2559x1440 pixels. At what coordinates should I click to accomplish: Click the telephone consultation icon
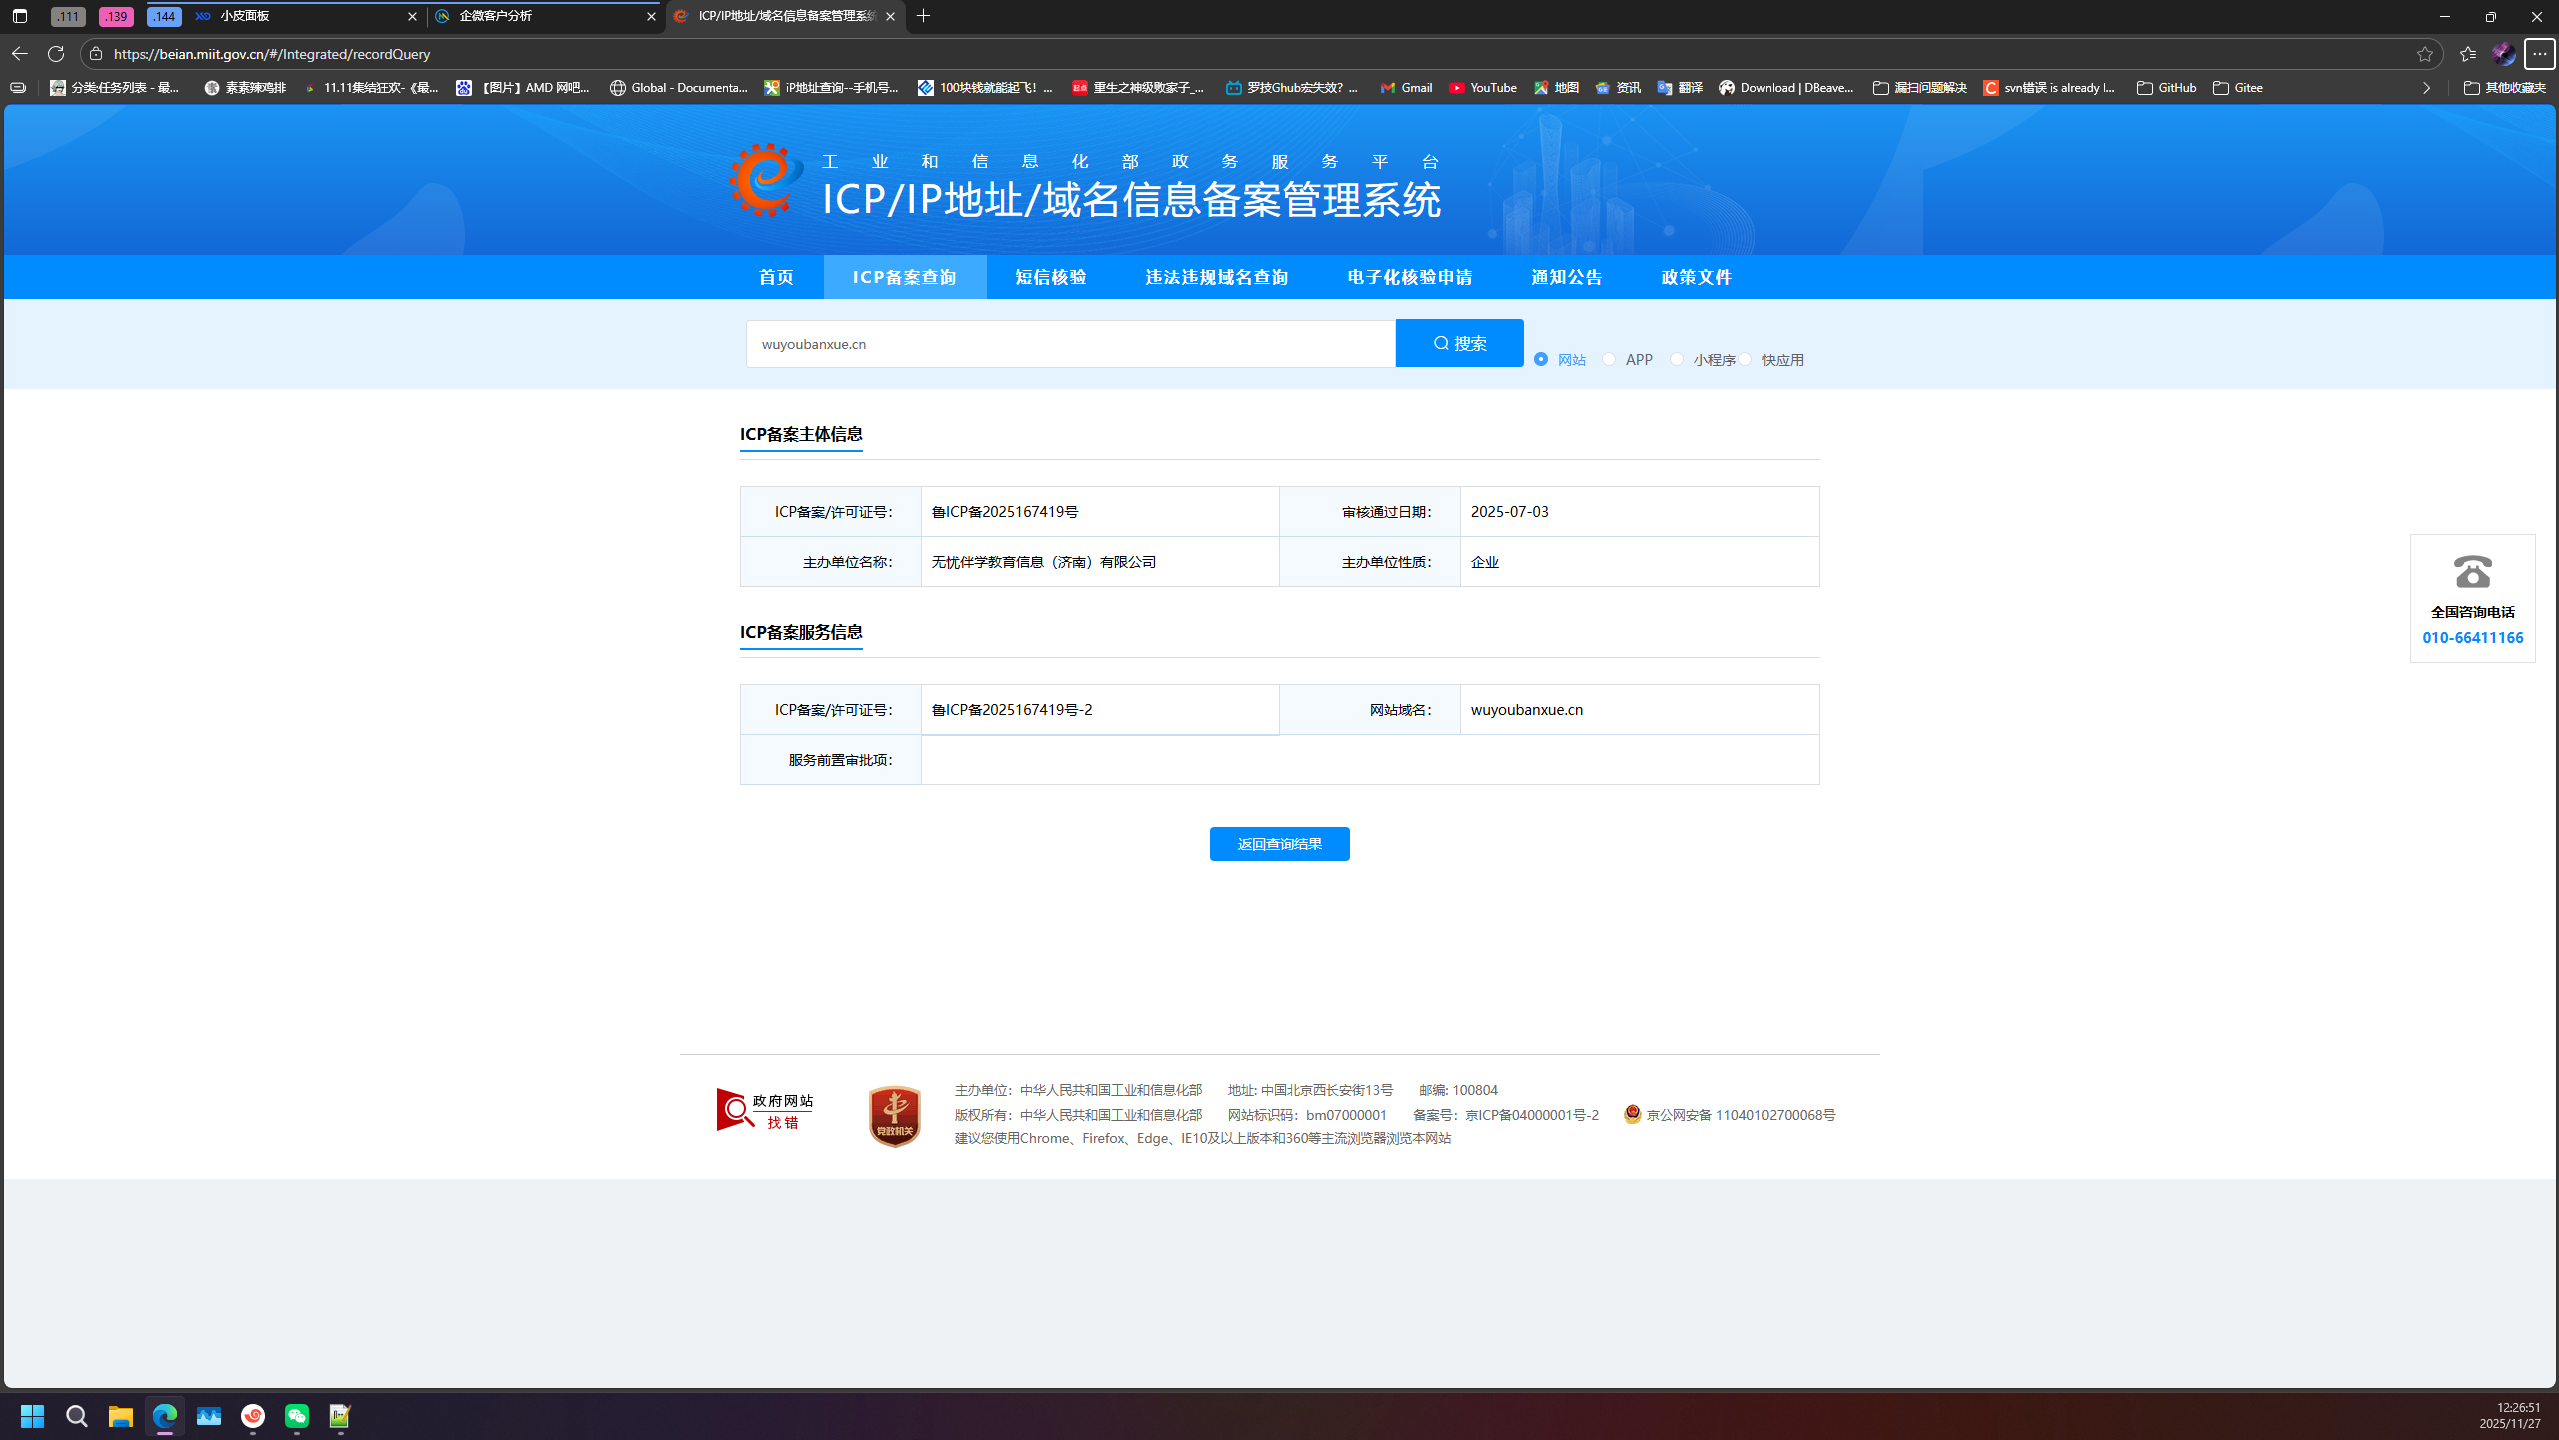2472,572
